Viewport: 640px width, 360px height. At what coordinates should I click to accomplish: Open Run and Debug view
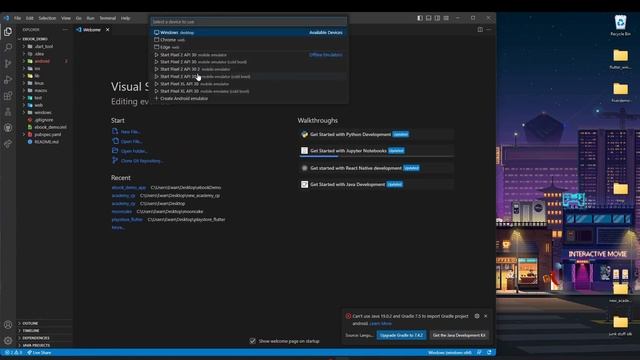point(8,80)
